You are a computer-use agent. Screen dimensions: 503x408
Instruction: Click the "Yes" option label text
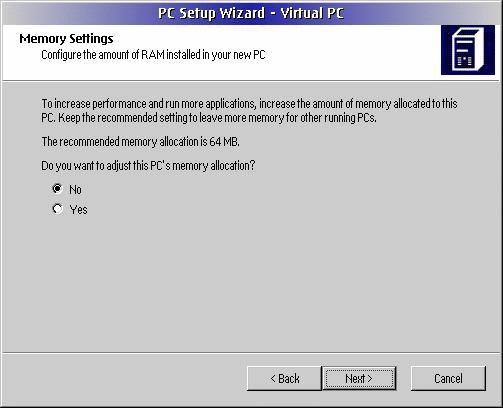coord(78,210)
